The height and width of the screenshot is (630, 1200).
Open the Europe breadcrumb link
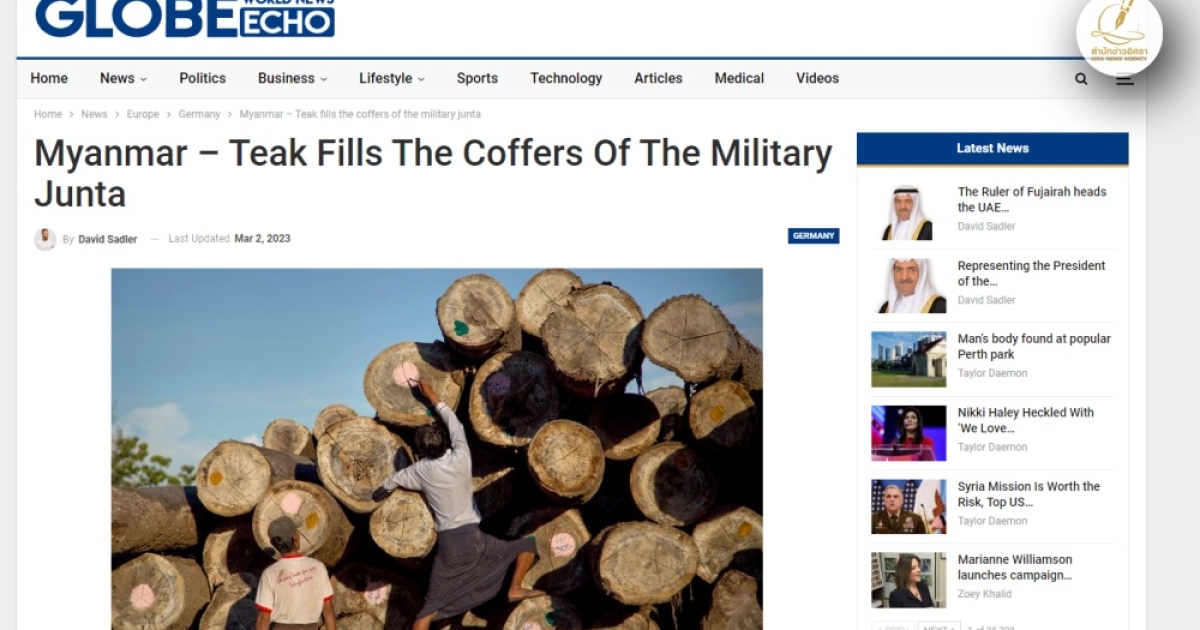pos(143,114)
